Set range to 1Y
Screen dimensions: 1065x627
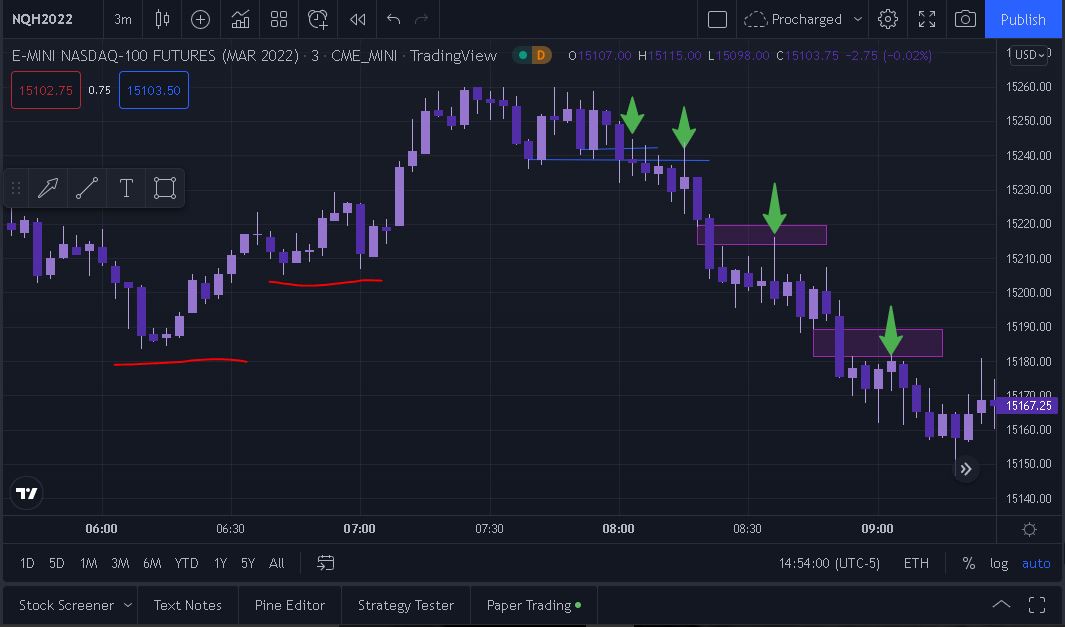click(220, 563)
